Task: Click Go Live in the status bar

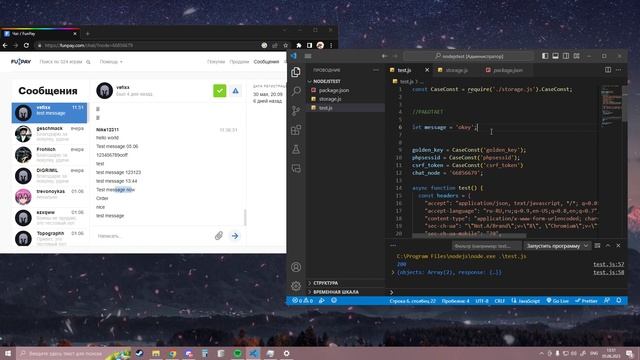Action: point(558,301)
